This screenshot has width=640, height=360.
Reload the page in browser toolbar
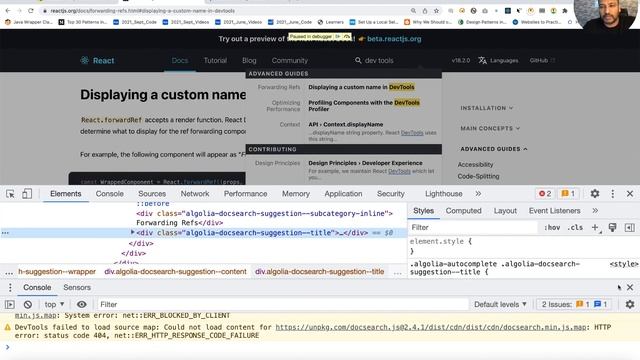point(31,11)
